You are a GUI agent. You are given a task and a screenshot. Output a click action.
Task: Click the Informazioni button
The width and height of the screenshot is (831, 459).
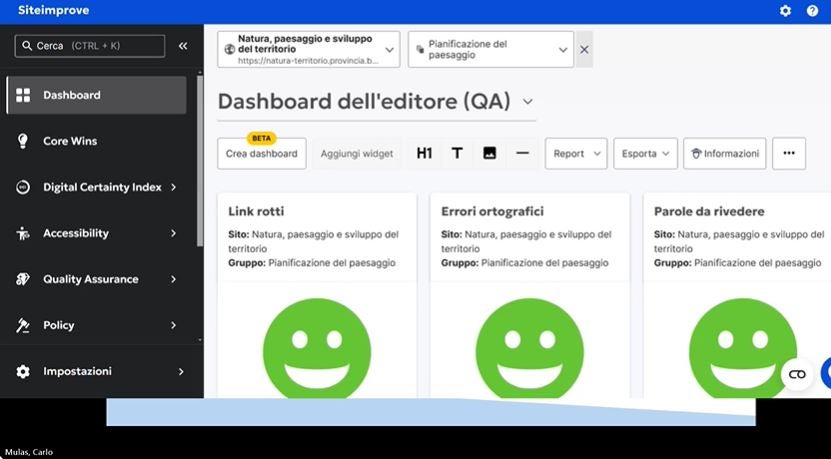click(724, 153)
